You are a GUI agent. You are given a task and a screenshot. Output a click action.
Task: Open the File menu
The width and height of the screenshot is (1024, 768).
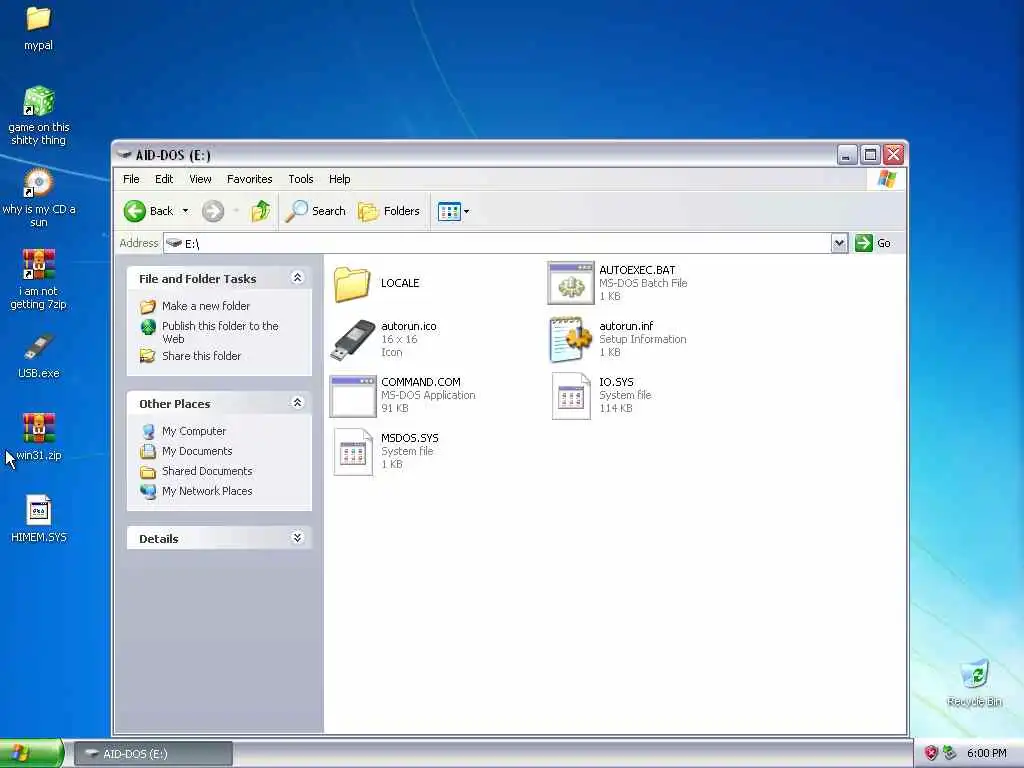[x=131, y=179]
